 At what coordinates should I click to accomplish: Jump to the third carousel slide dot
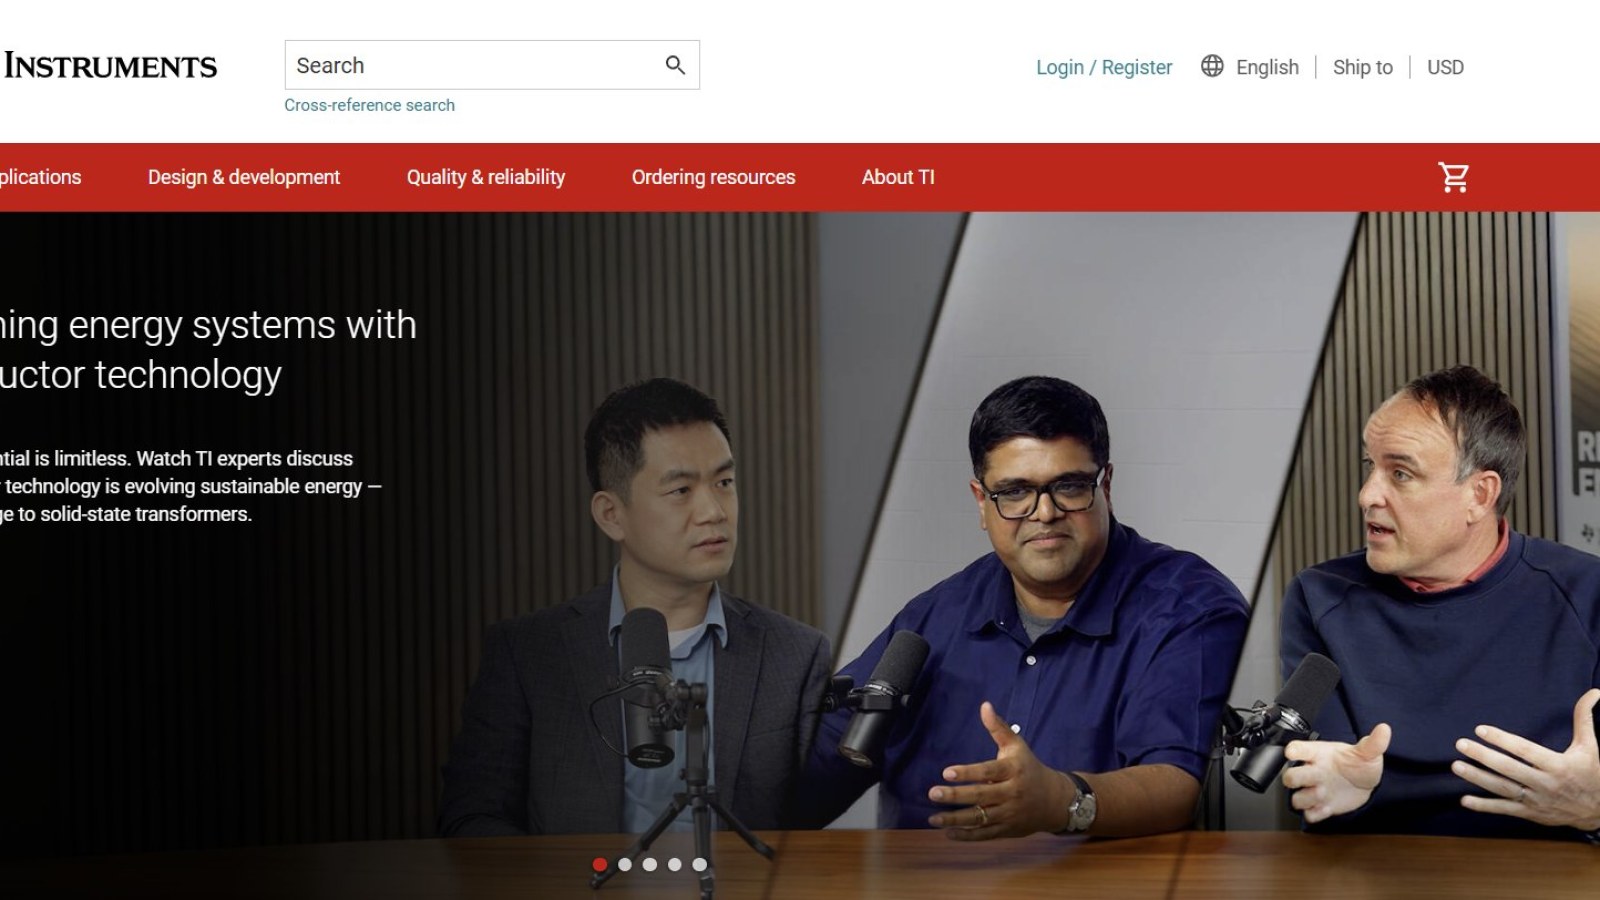point(650,864)
